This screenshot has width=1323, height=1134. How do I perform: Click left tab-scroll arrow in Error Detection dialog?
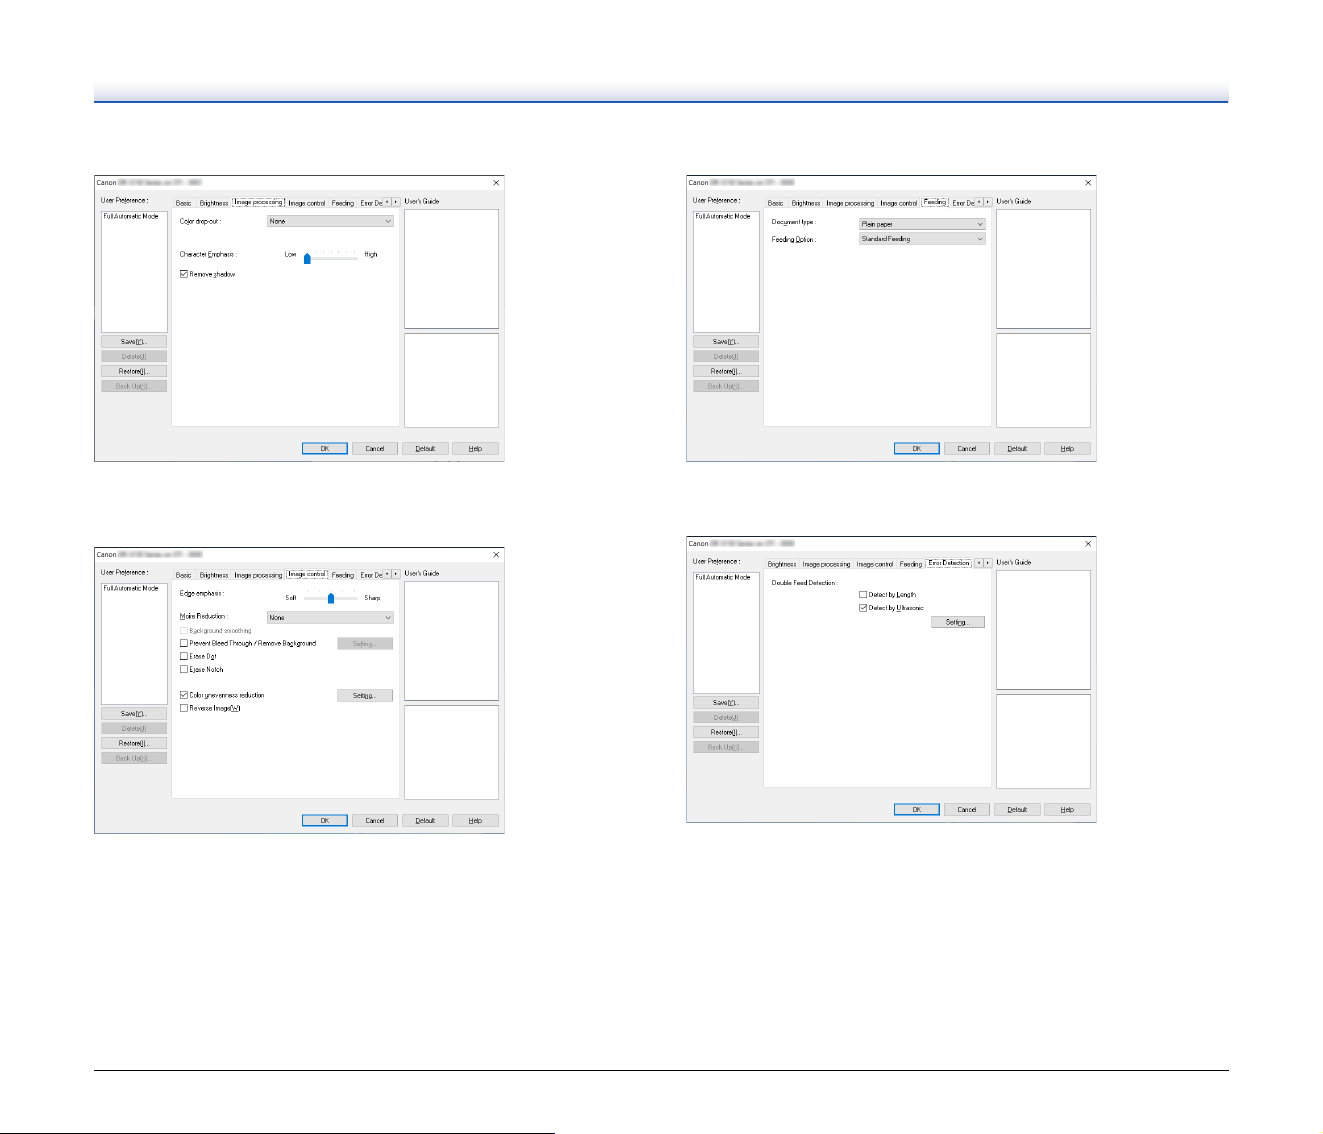(x=979, y=563)
